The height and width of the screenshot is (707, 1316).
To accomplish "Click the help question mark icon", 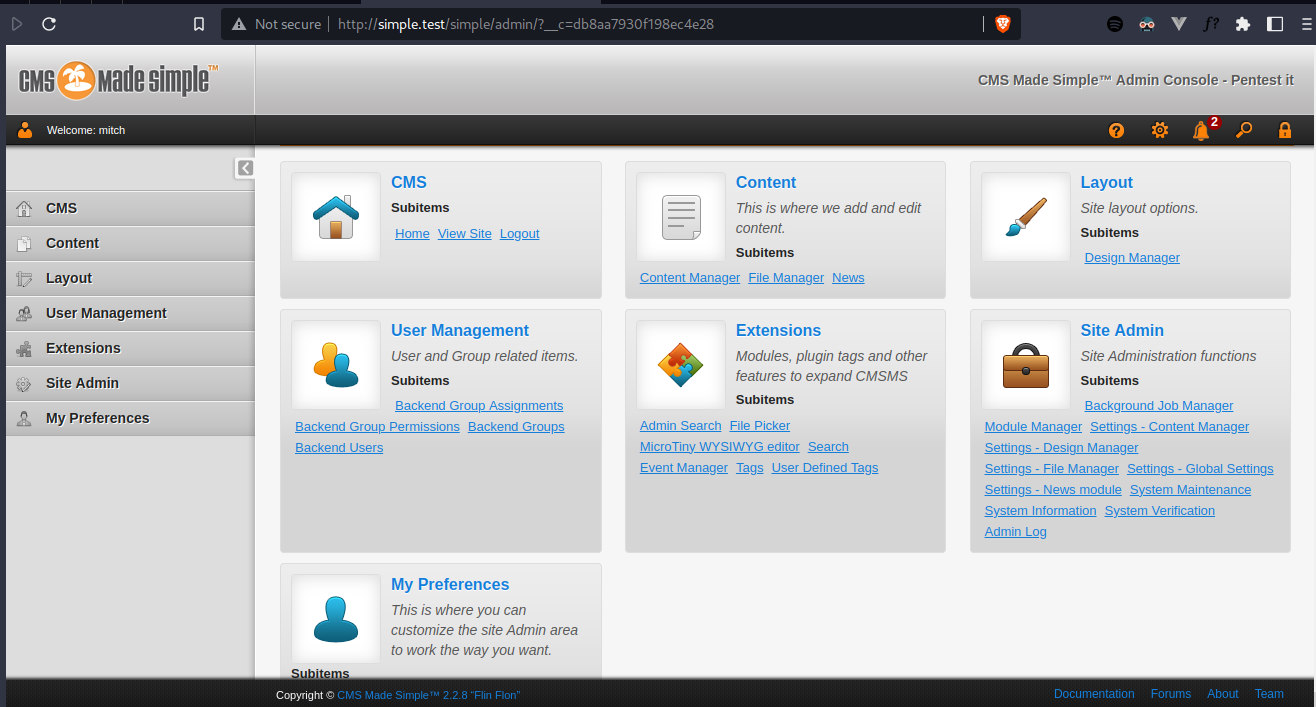I will click(x=1116, y=130).
